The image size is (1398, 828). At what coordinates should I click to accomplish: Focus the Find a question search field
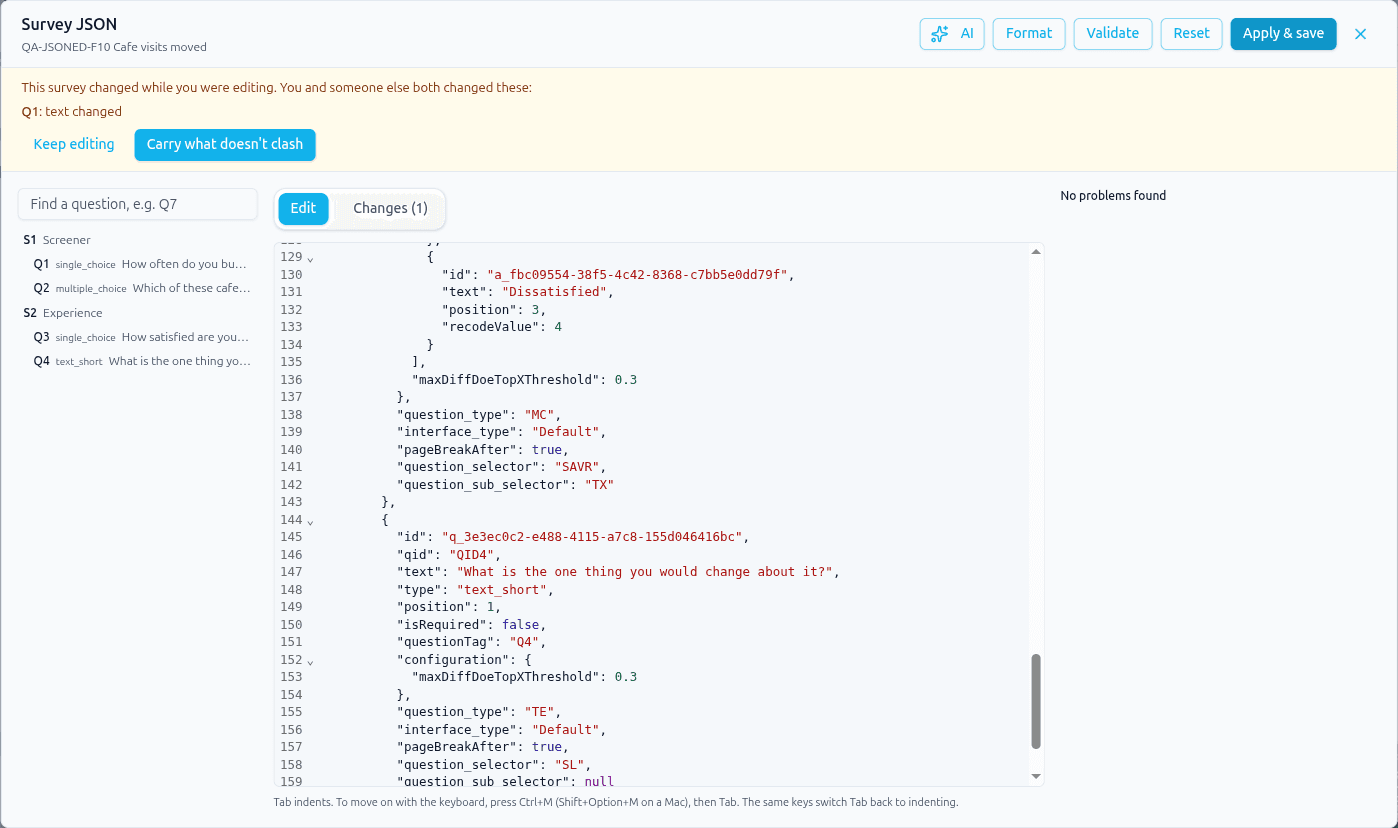point(138,204)
